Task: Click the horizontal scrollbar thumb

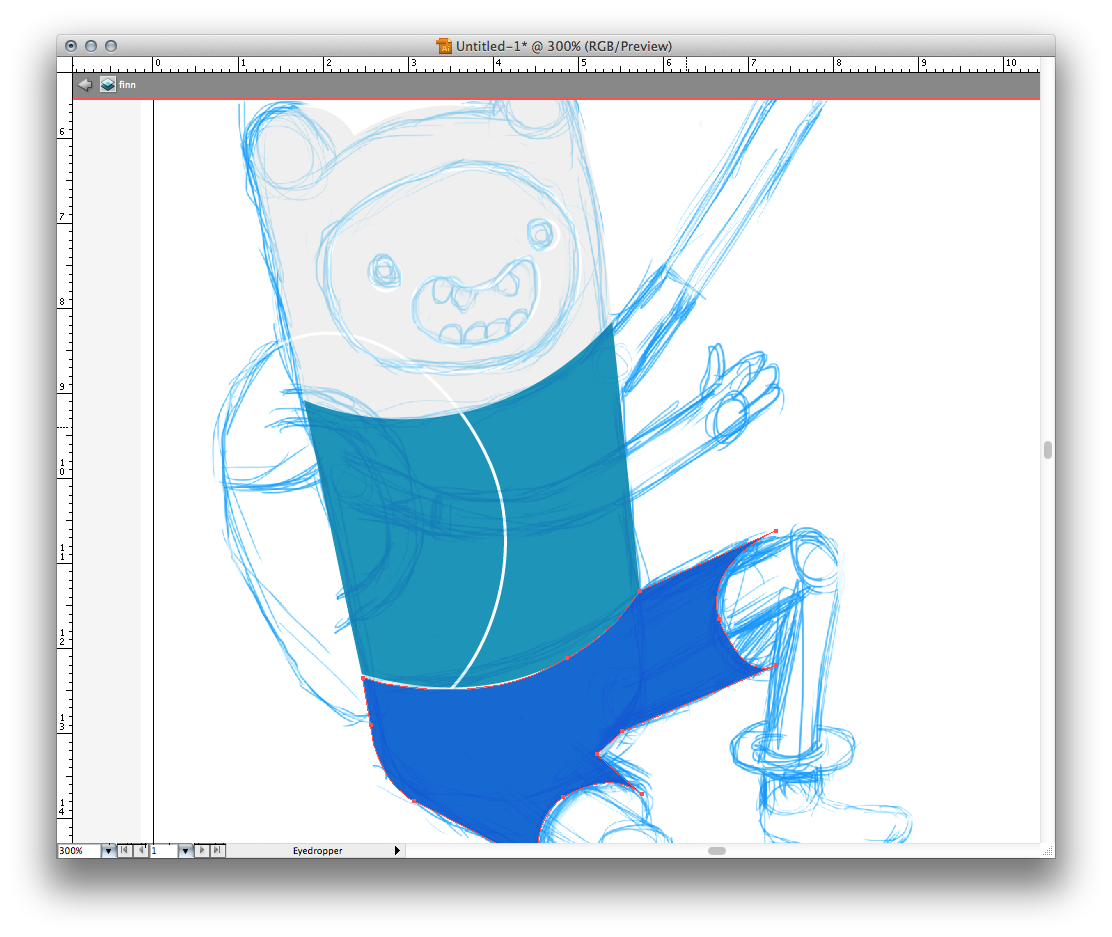Action: pyautogui.click(x=716, y=851)
